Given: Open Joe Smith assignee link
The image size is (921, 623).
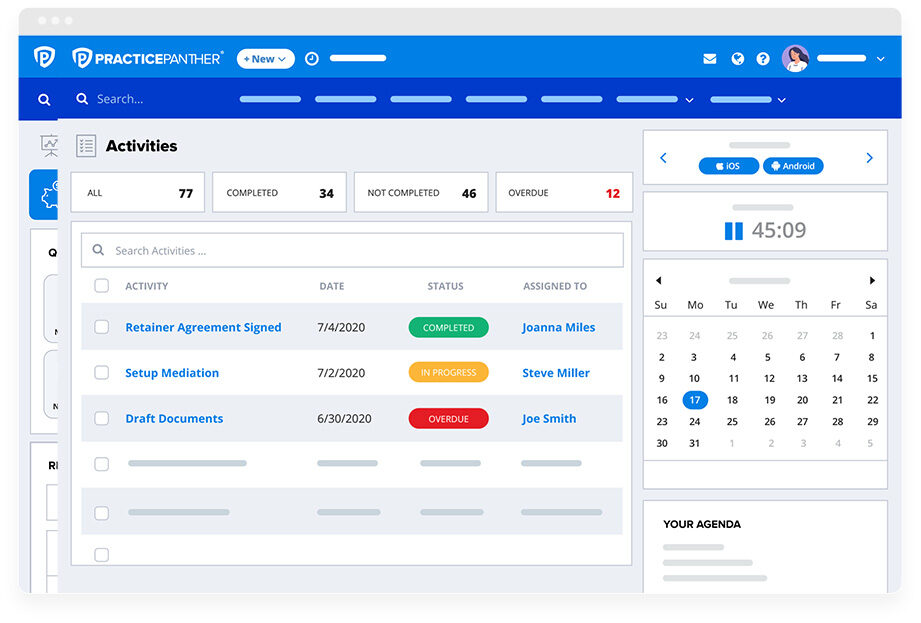Looking at the screenshot, I should coord(549,419).
